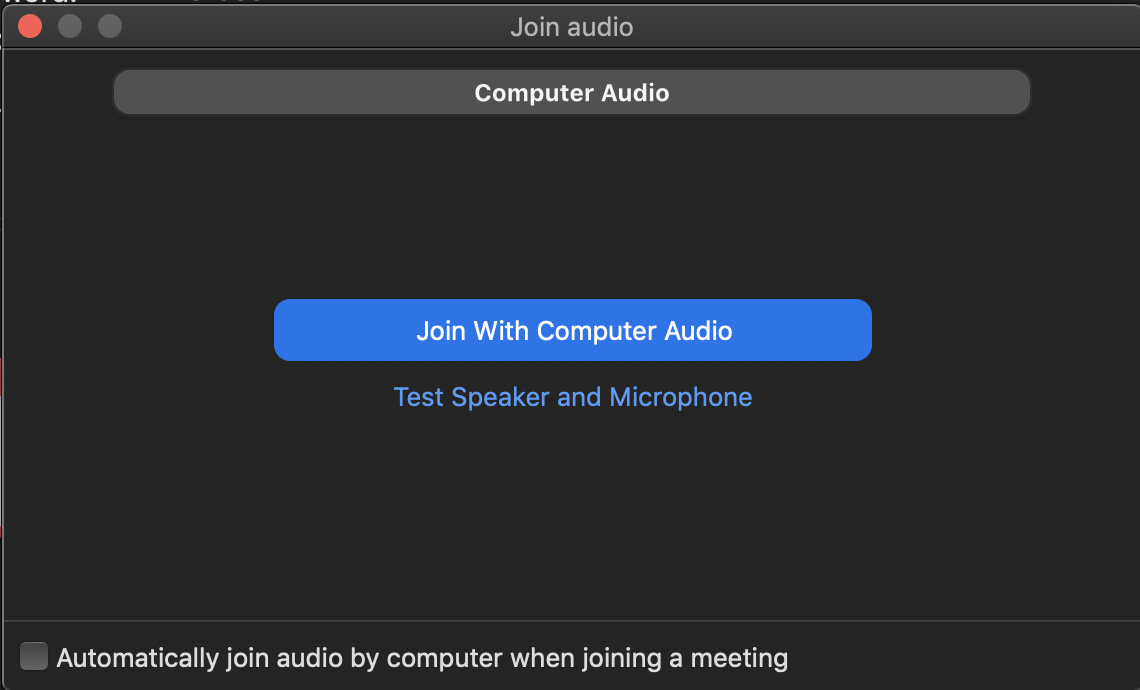Image resolution: width=1140 pixels, height=690 pixels.
Task: Click Join With Computer Audio button
Action: pos(573,330)
